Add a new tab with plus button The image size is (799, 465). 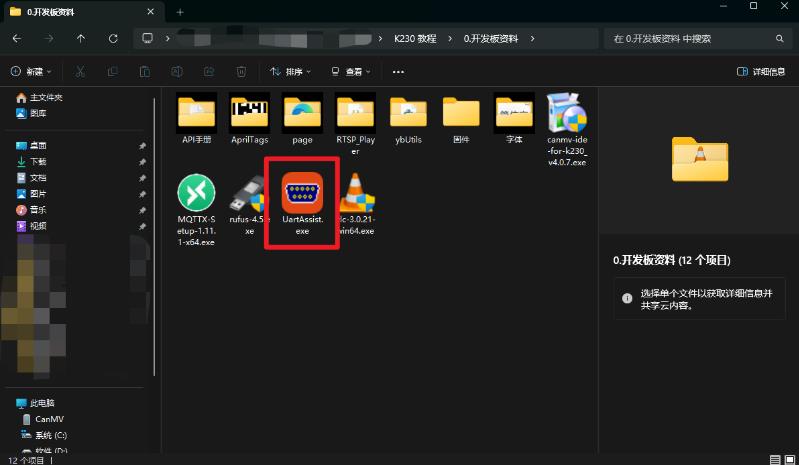coord(180,12)
